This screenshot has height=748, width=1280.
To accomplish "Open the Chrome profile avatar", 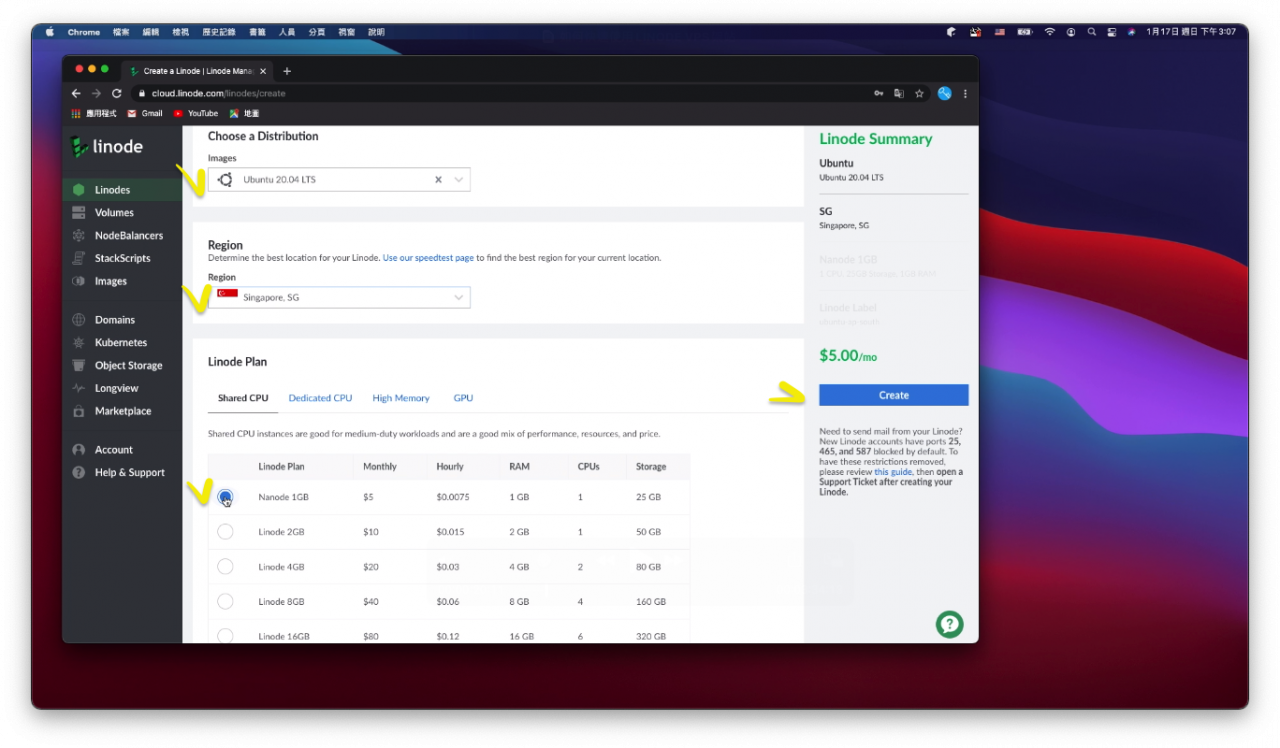I will coord(944,93).
